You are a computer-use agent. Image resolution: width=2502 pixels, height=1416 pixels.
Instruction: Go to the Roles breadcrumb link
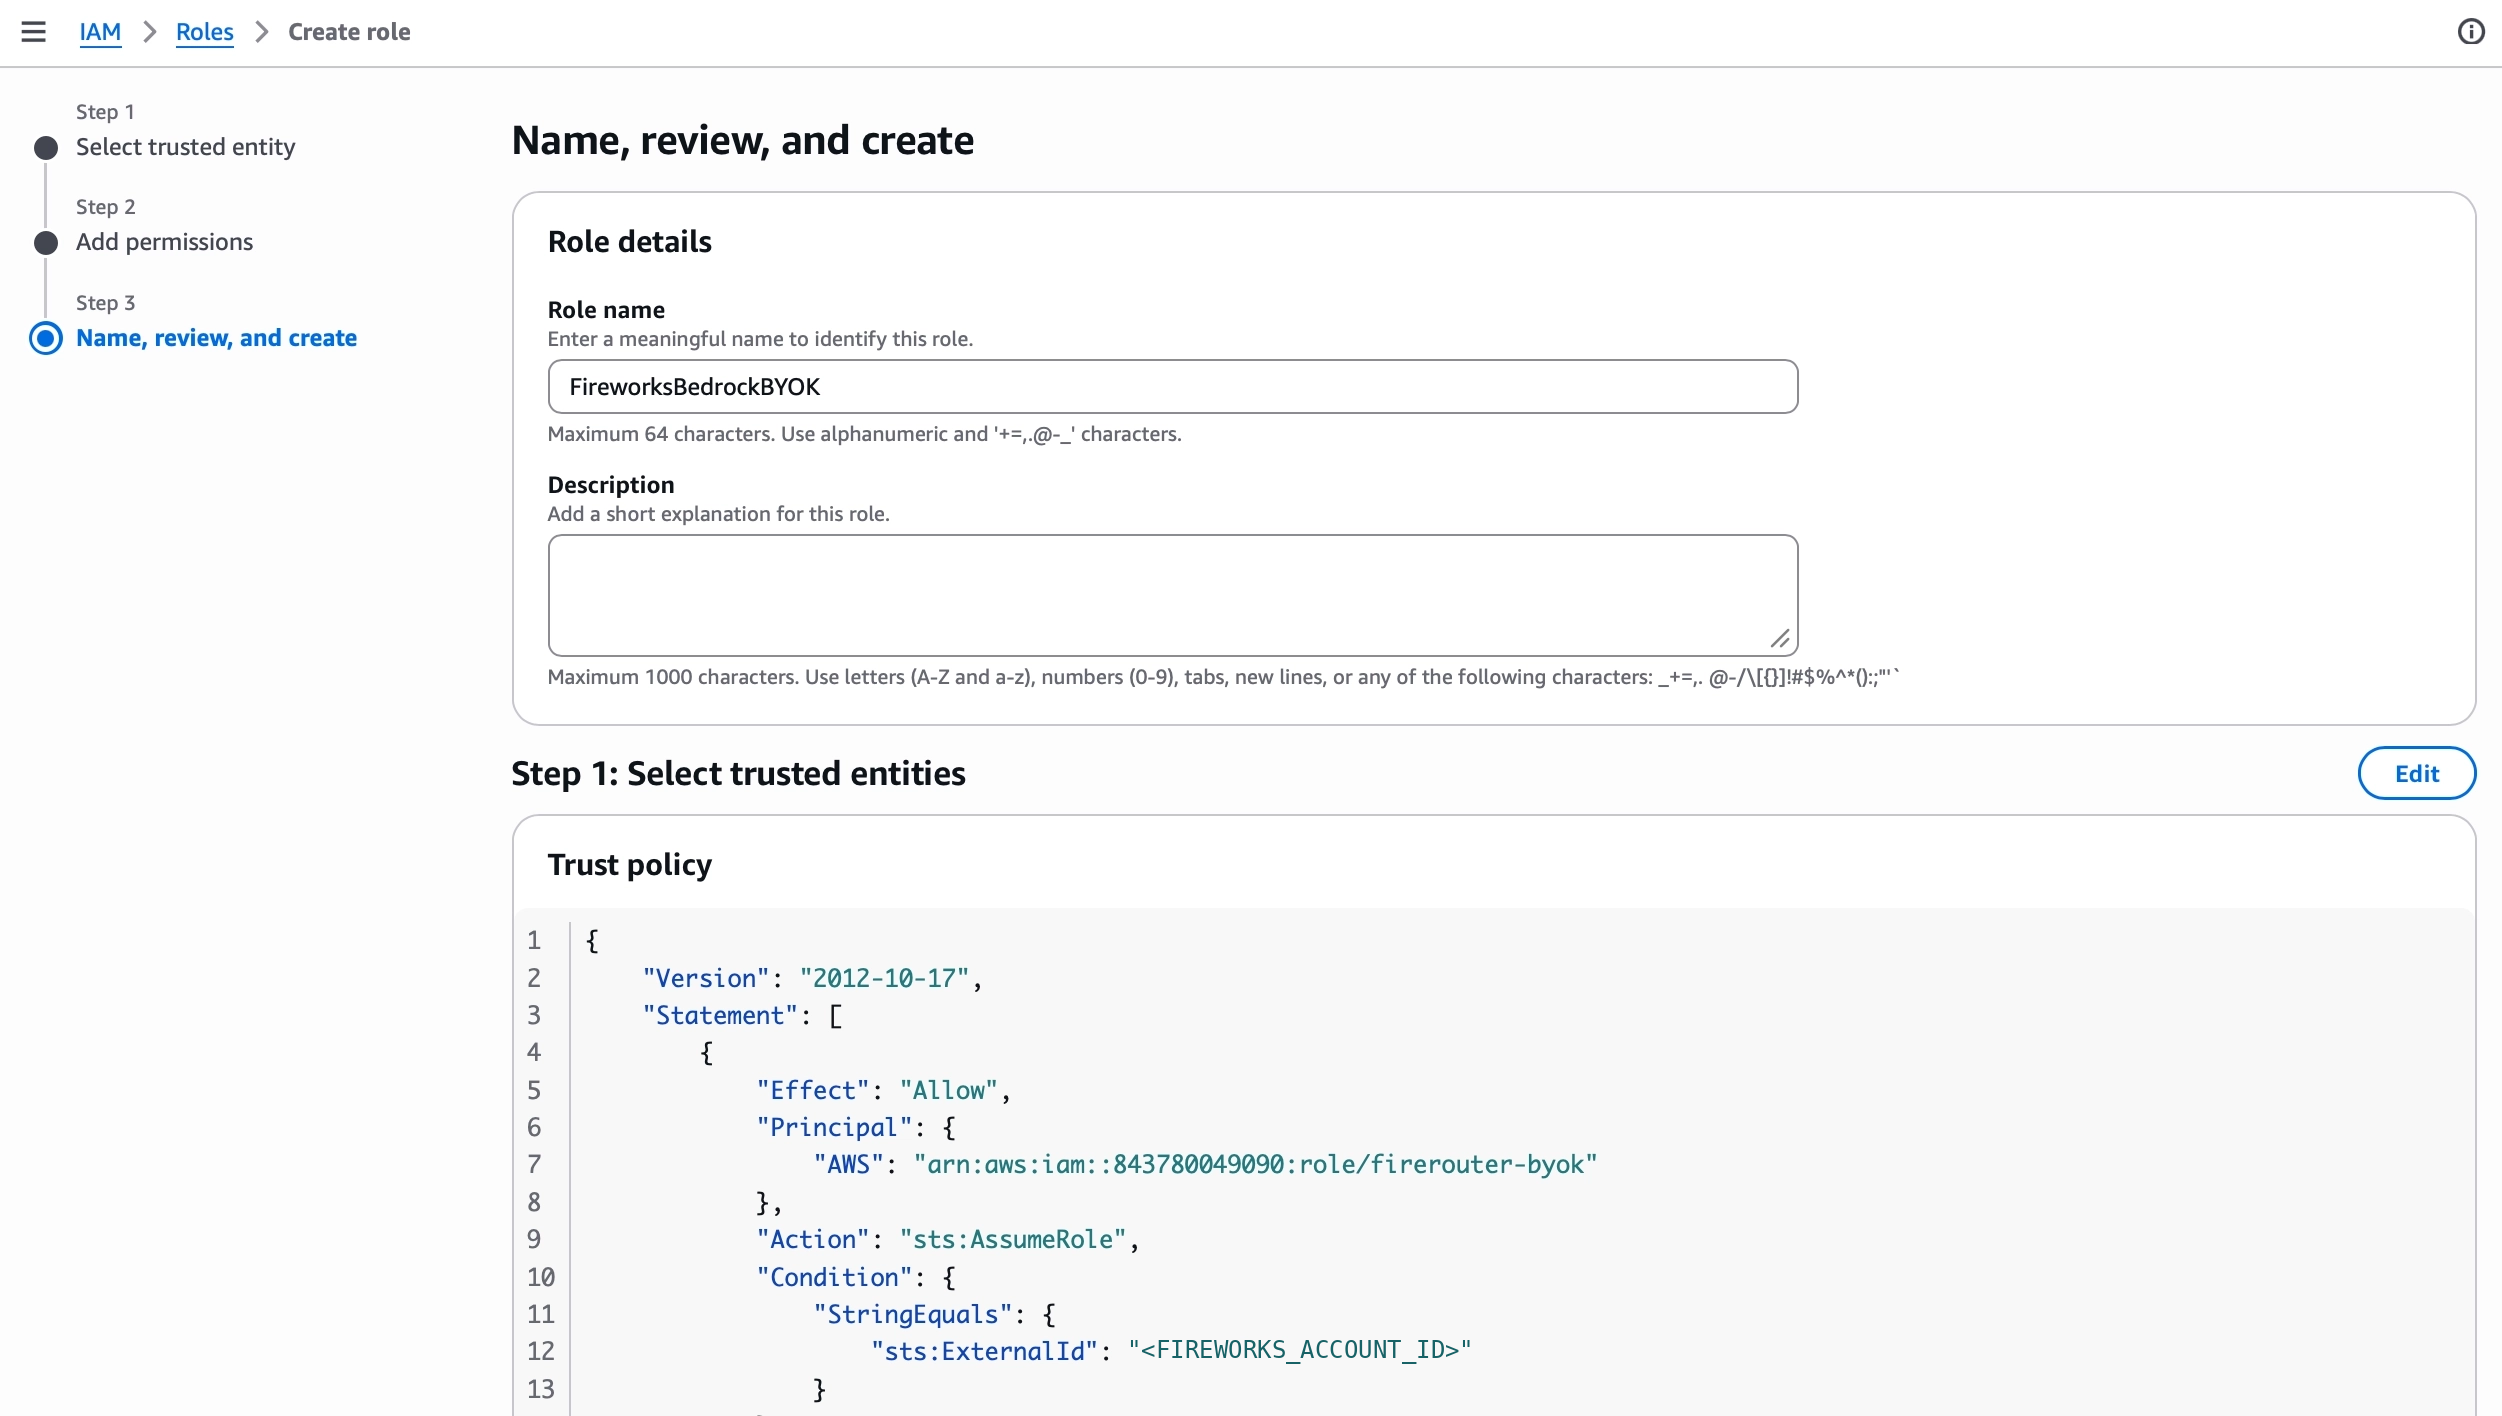pyautogui.click(x=204, y=32)
